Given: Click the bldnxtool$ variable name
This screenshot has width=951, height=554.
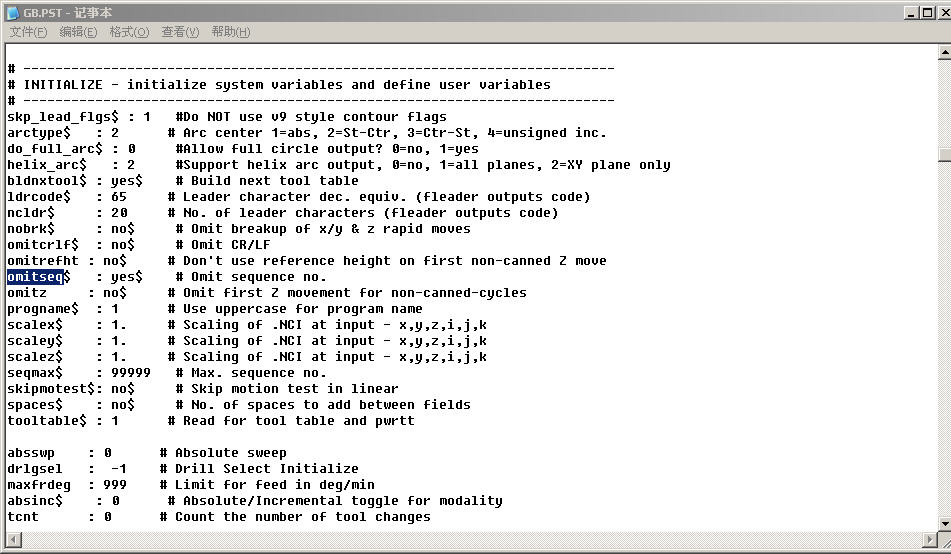Looking at the screenshot, I should coord(47,180).
